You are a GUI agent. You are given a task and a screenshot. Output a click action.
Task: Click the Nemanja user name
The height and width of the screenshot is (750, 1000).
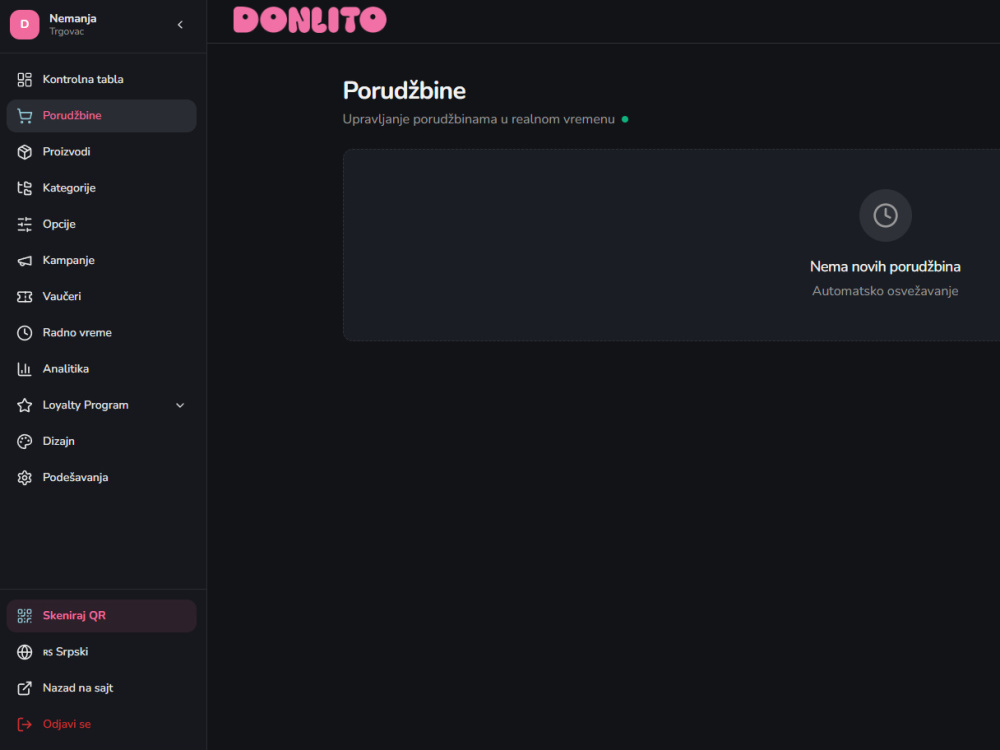[x=73, y=18]
